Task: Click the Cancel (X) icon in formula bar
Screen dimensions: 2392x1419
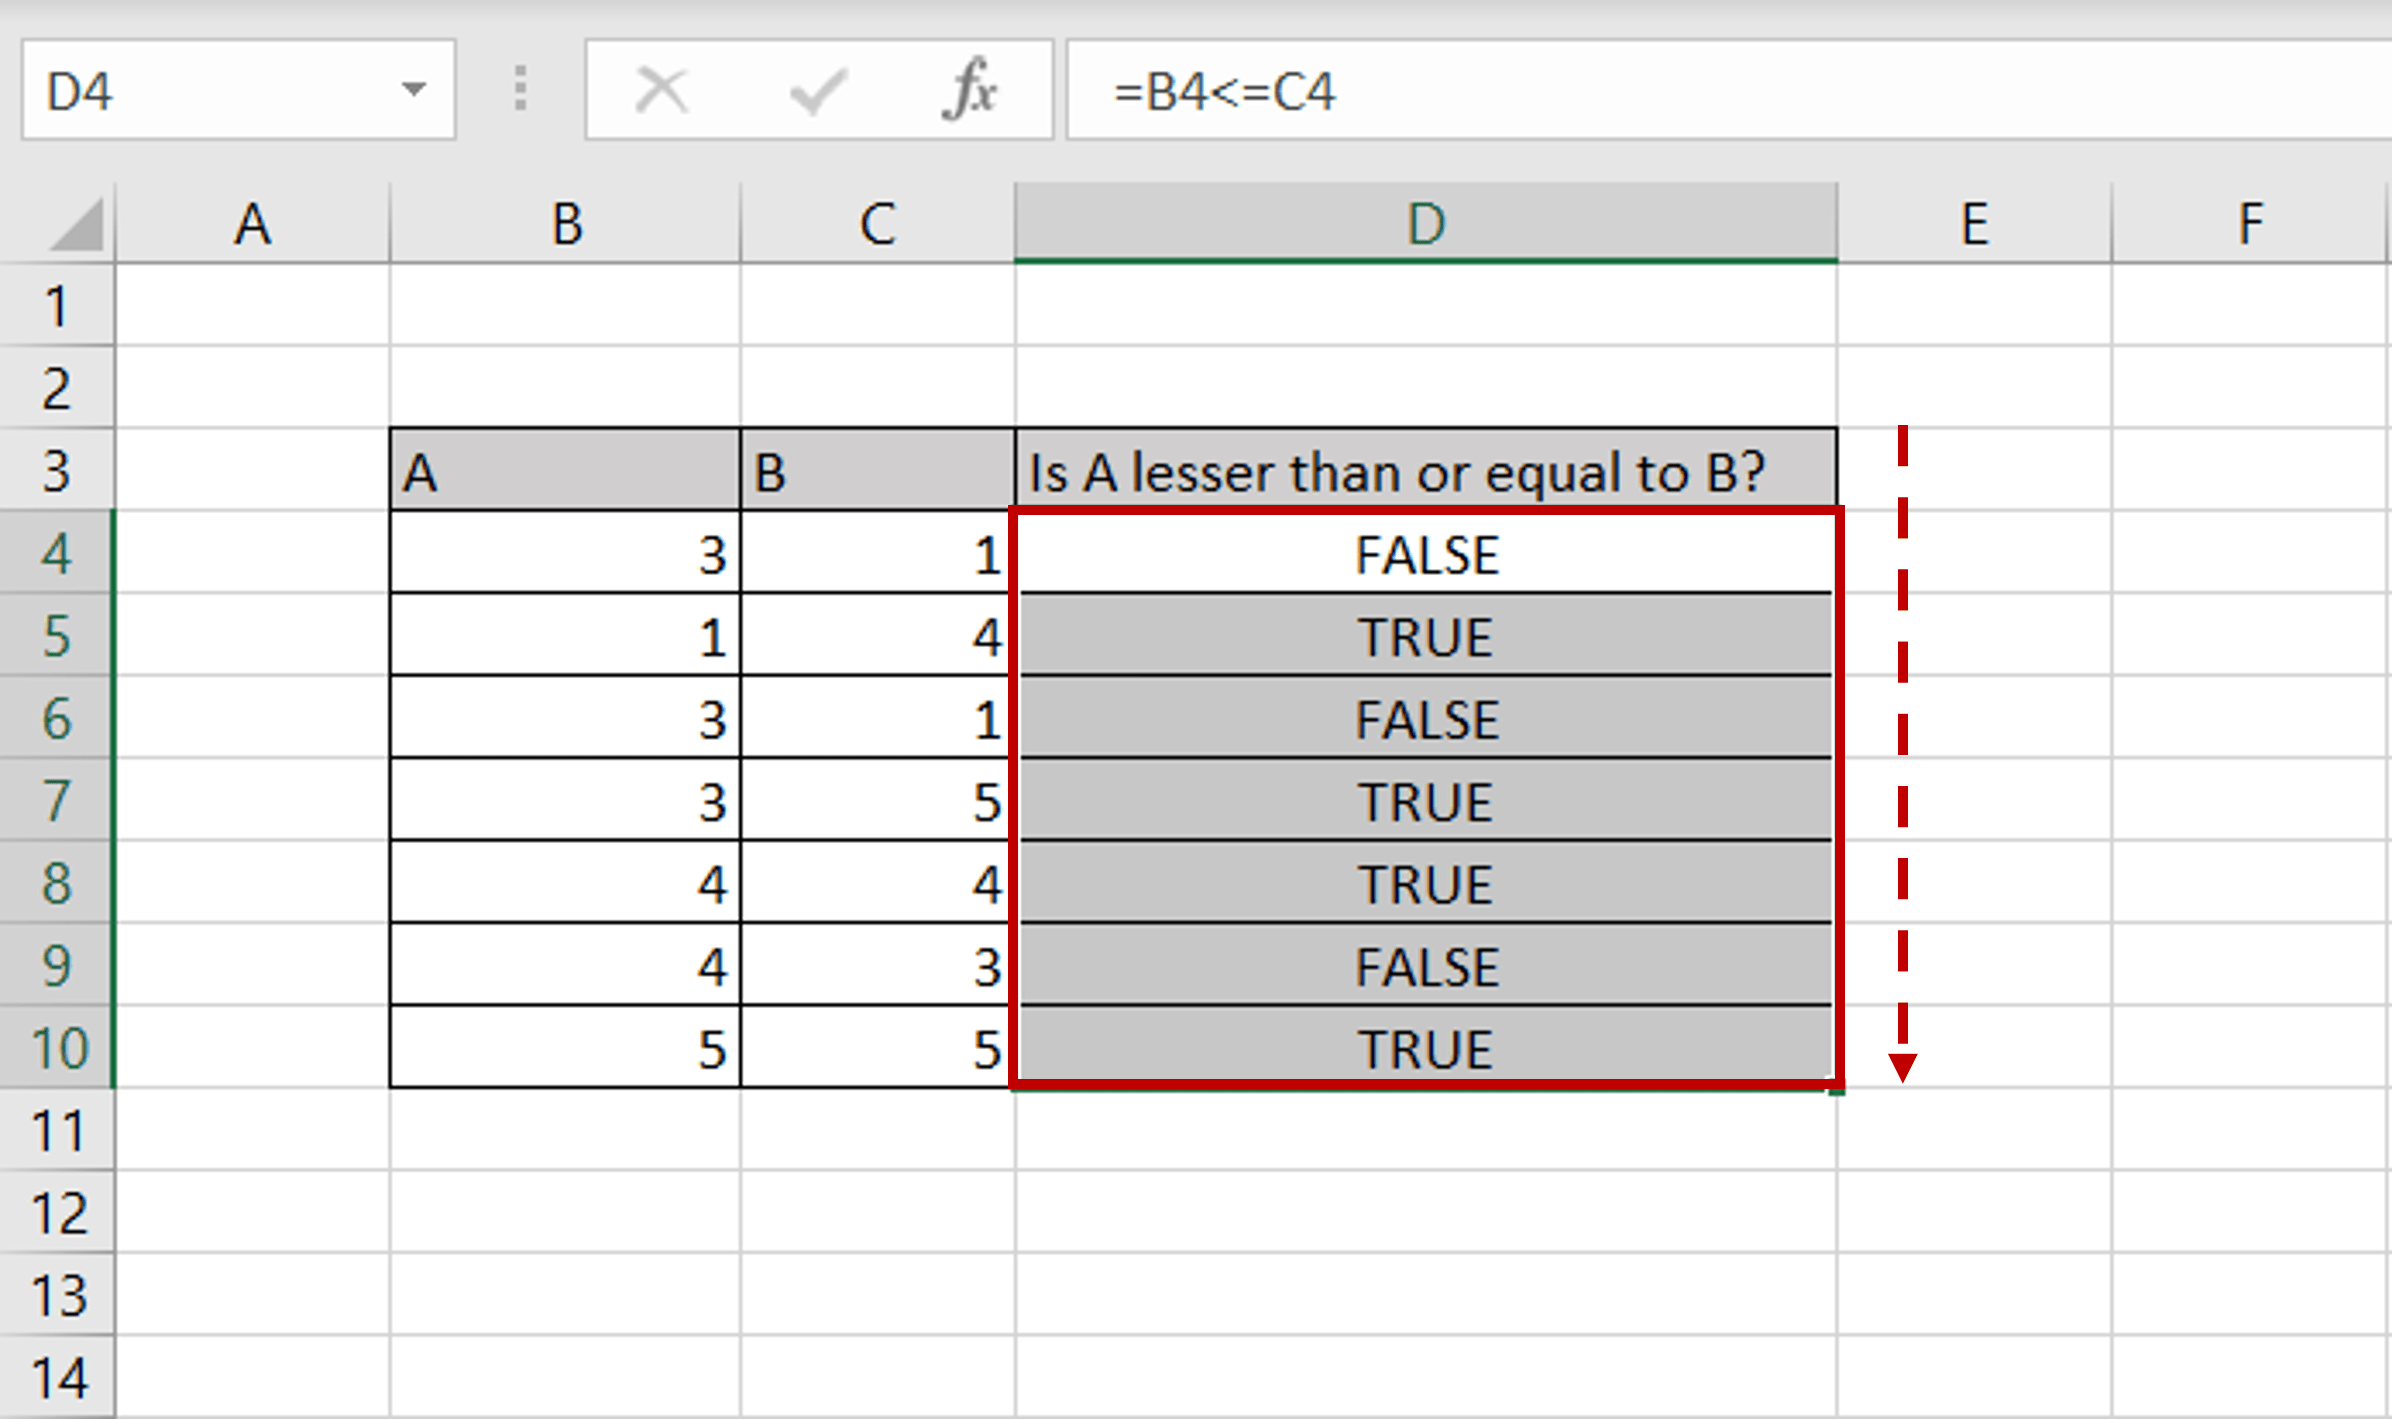Action: coord(663,91)
